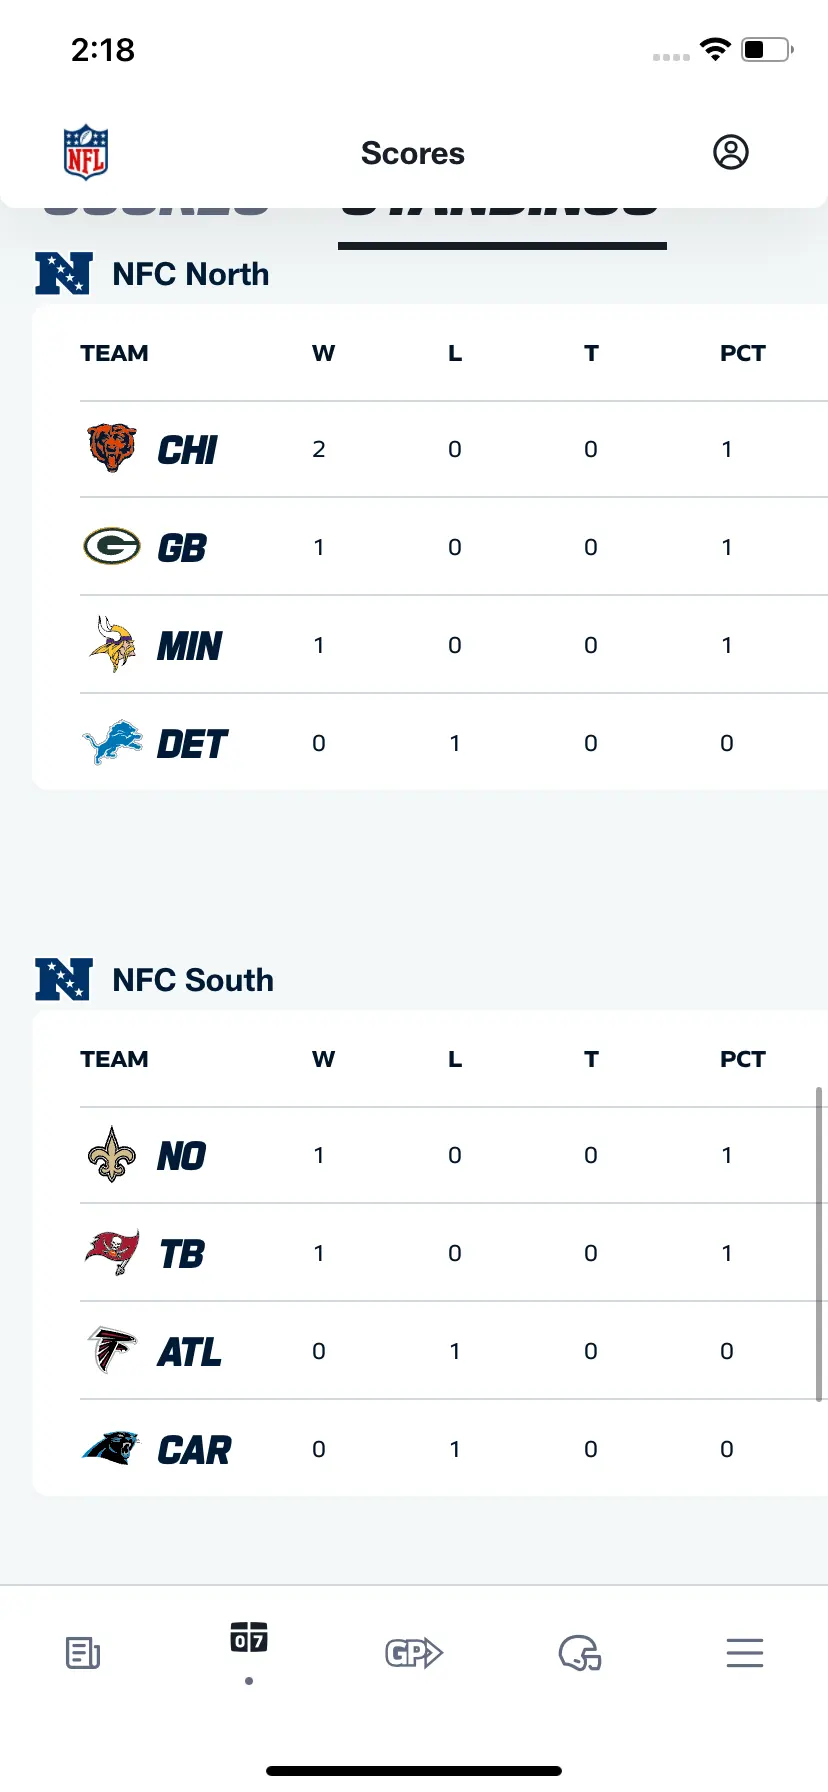Tap the NFL shield logo
The image size is (828, 1792).
pyautogui.click(x=86, y=152)
